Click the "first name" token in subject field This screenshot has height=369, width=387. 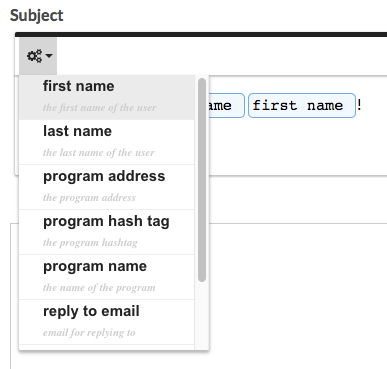[302, 106]
